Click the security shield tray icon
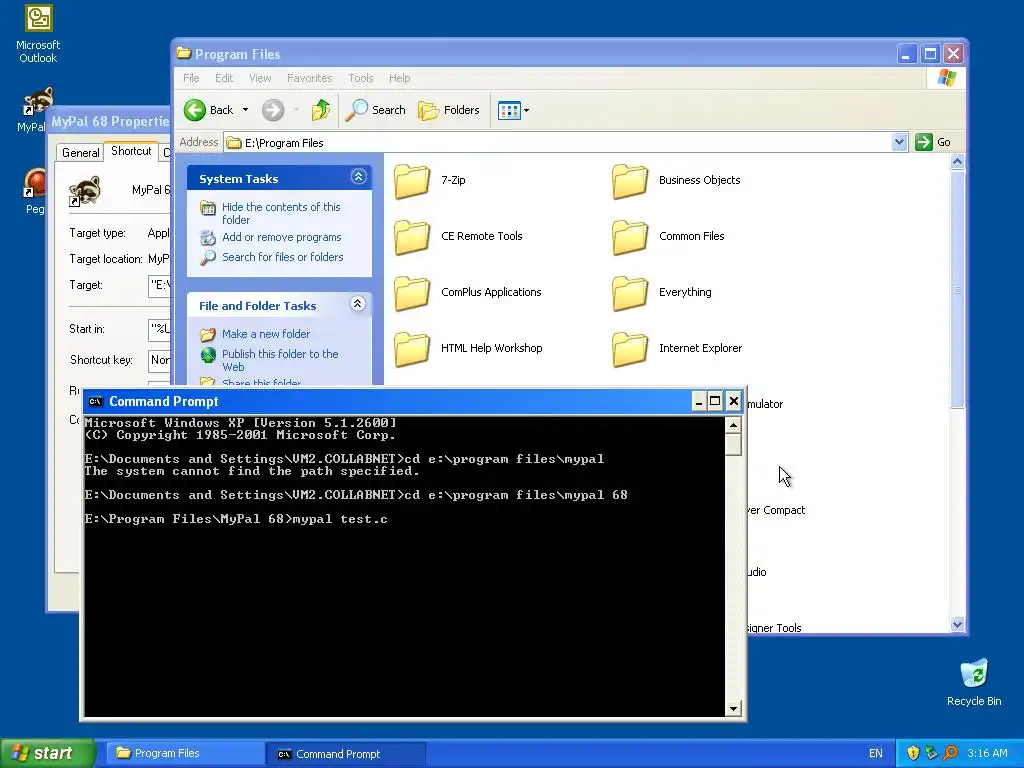This screenshot has height=768, width=1024. (913, 754)
